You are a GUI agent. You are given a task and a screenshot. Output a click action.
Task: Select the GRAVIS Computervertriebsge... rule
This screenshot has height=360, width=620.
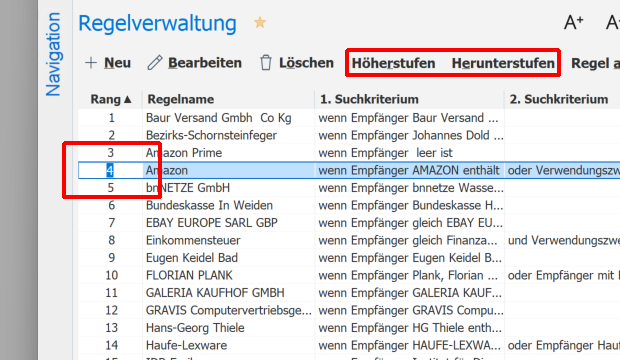[228, 310]
